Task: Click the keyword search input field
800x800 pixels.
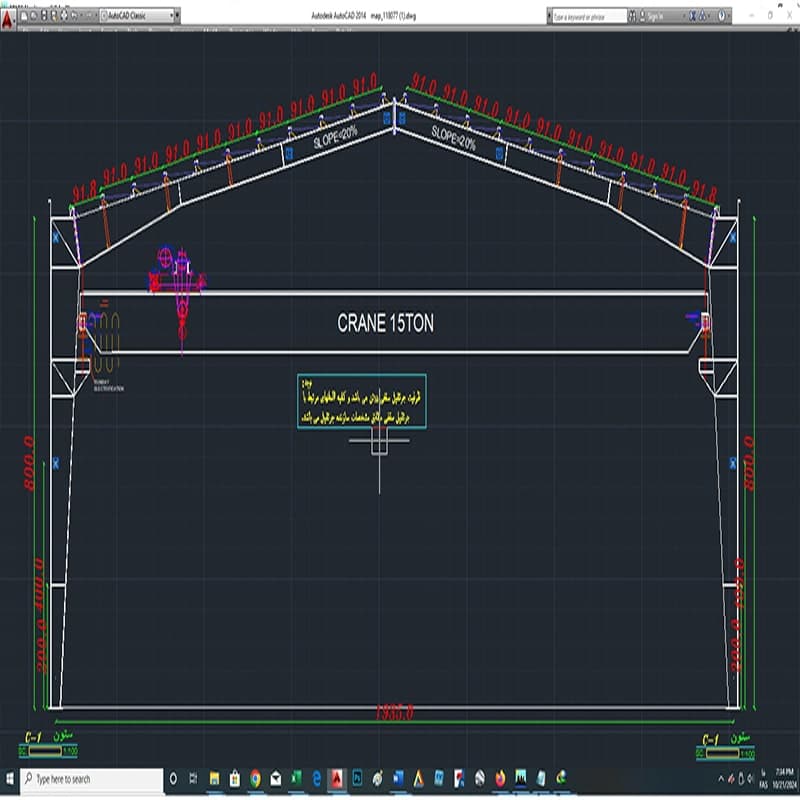Action: tap(589, 17)
